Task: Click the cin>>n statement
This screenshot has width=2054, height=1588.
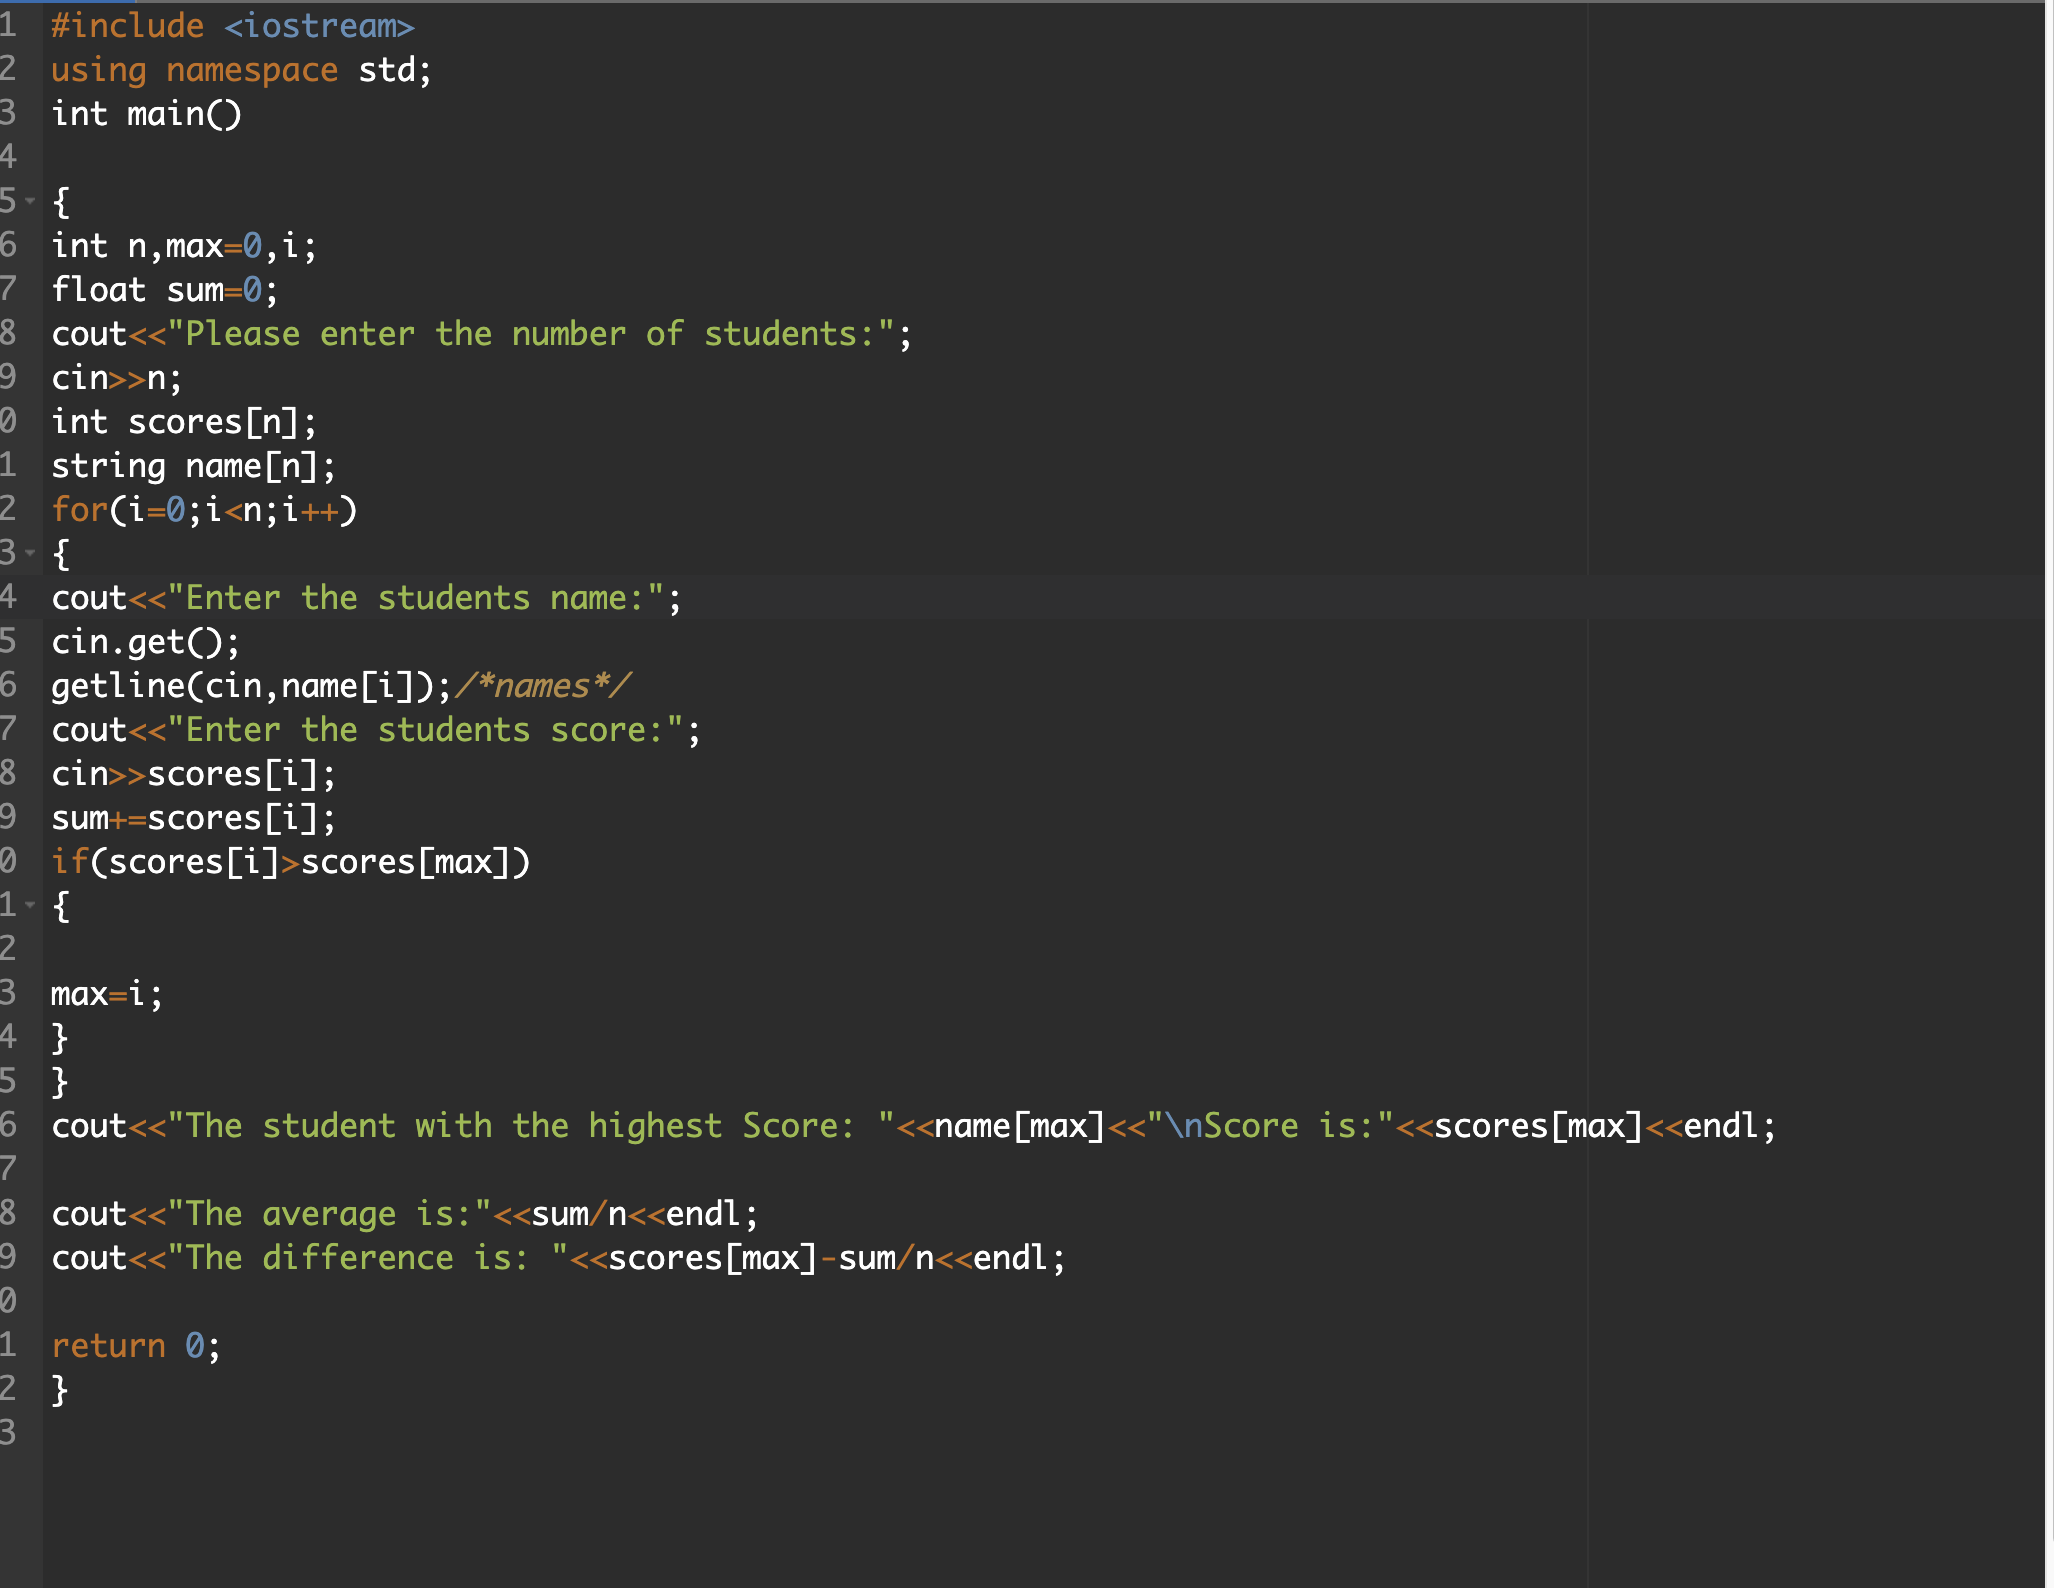Action: (x=115, y=377)
